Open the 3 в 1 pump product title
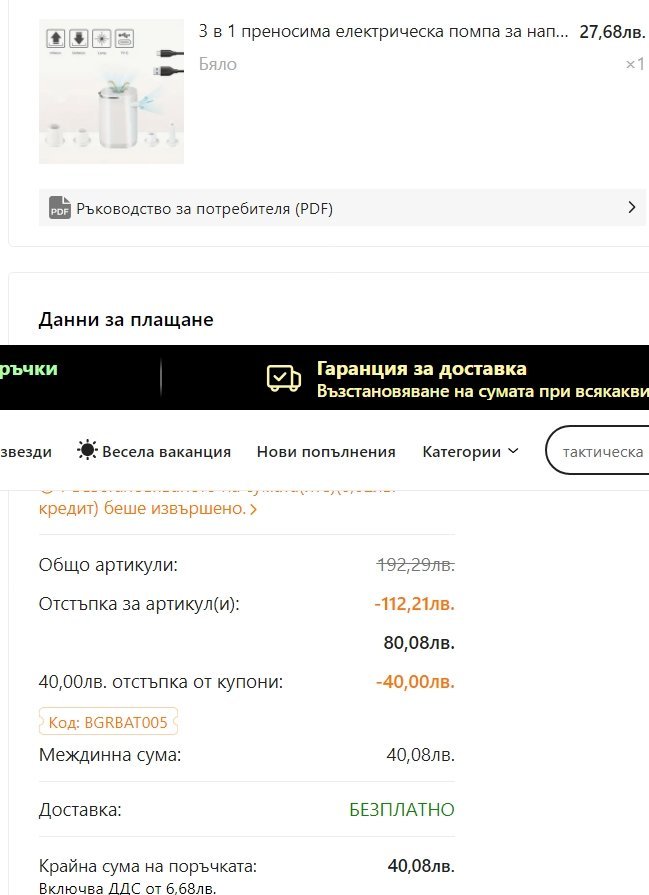649x895 pixels. (384, 32)
